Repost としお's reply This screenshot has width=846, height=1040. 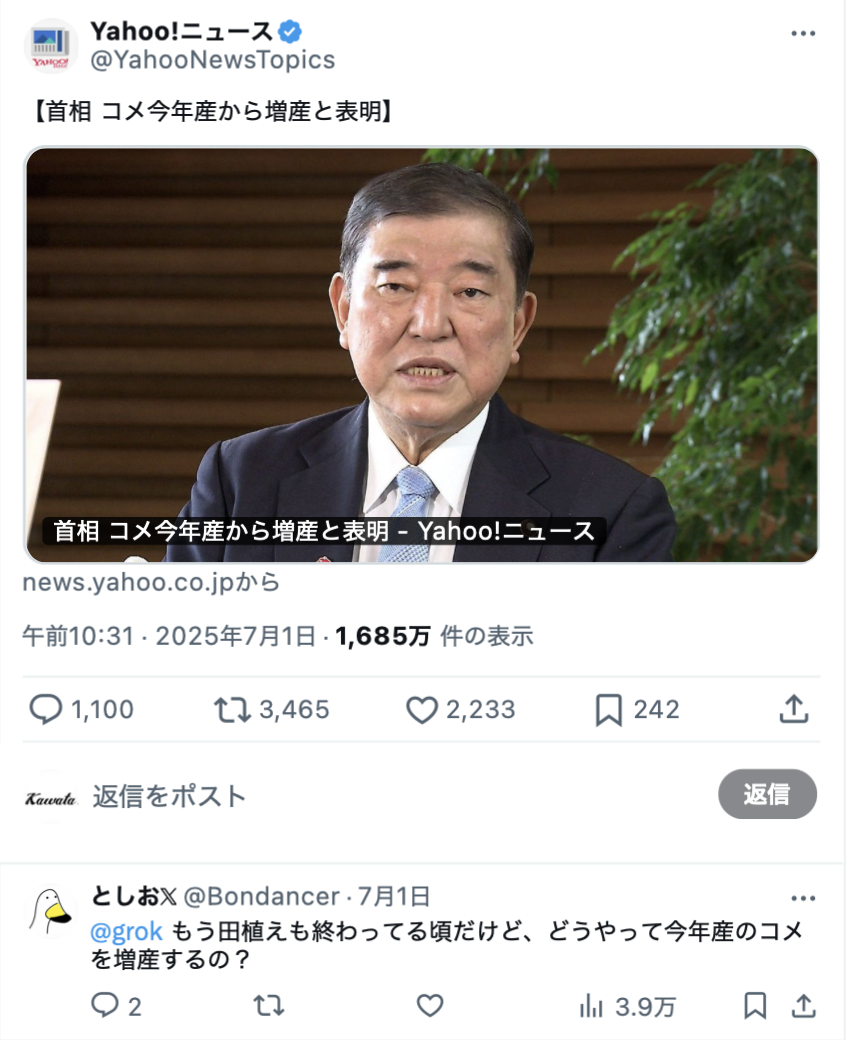(x=269, y=1006)
